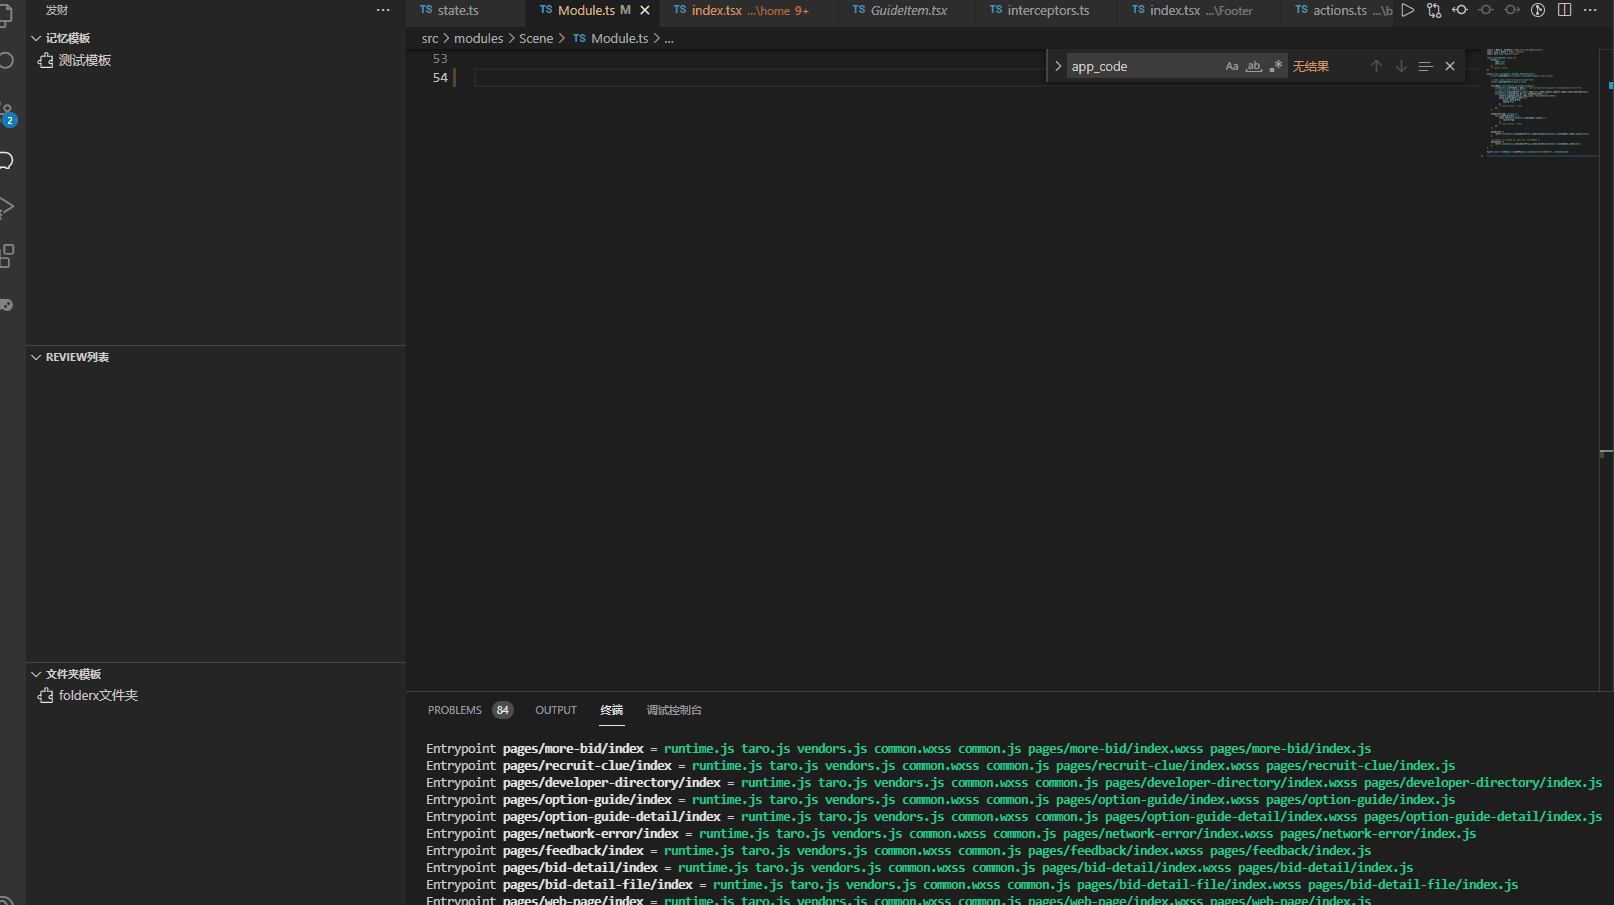Run the current file with play icon

click(x=1407, y=10)
